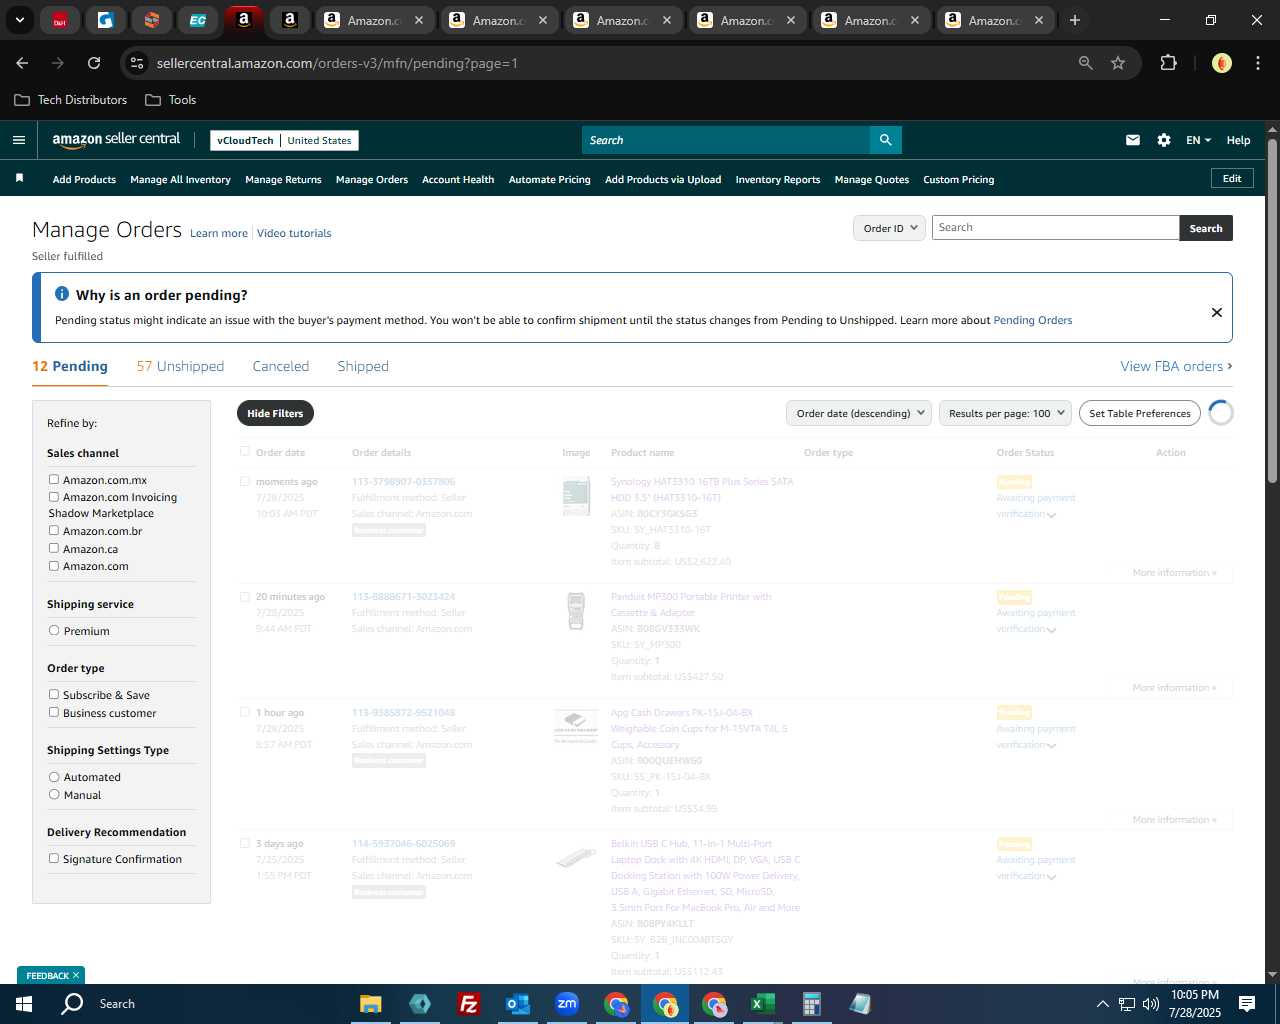Go back with browser back arrow

tap(22, 63)
